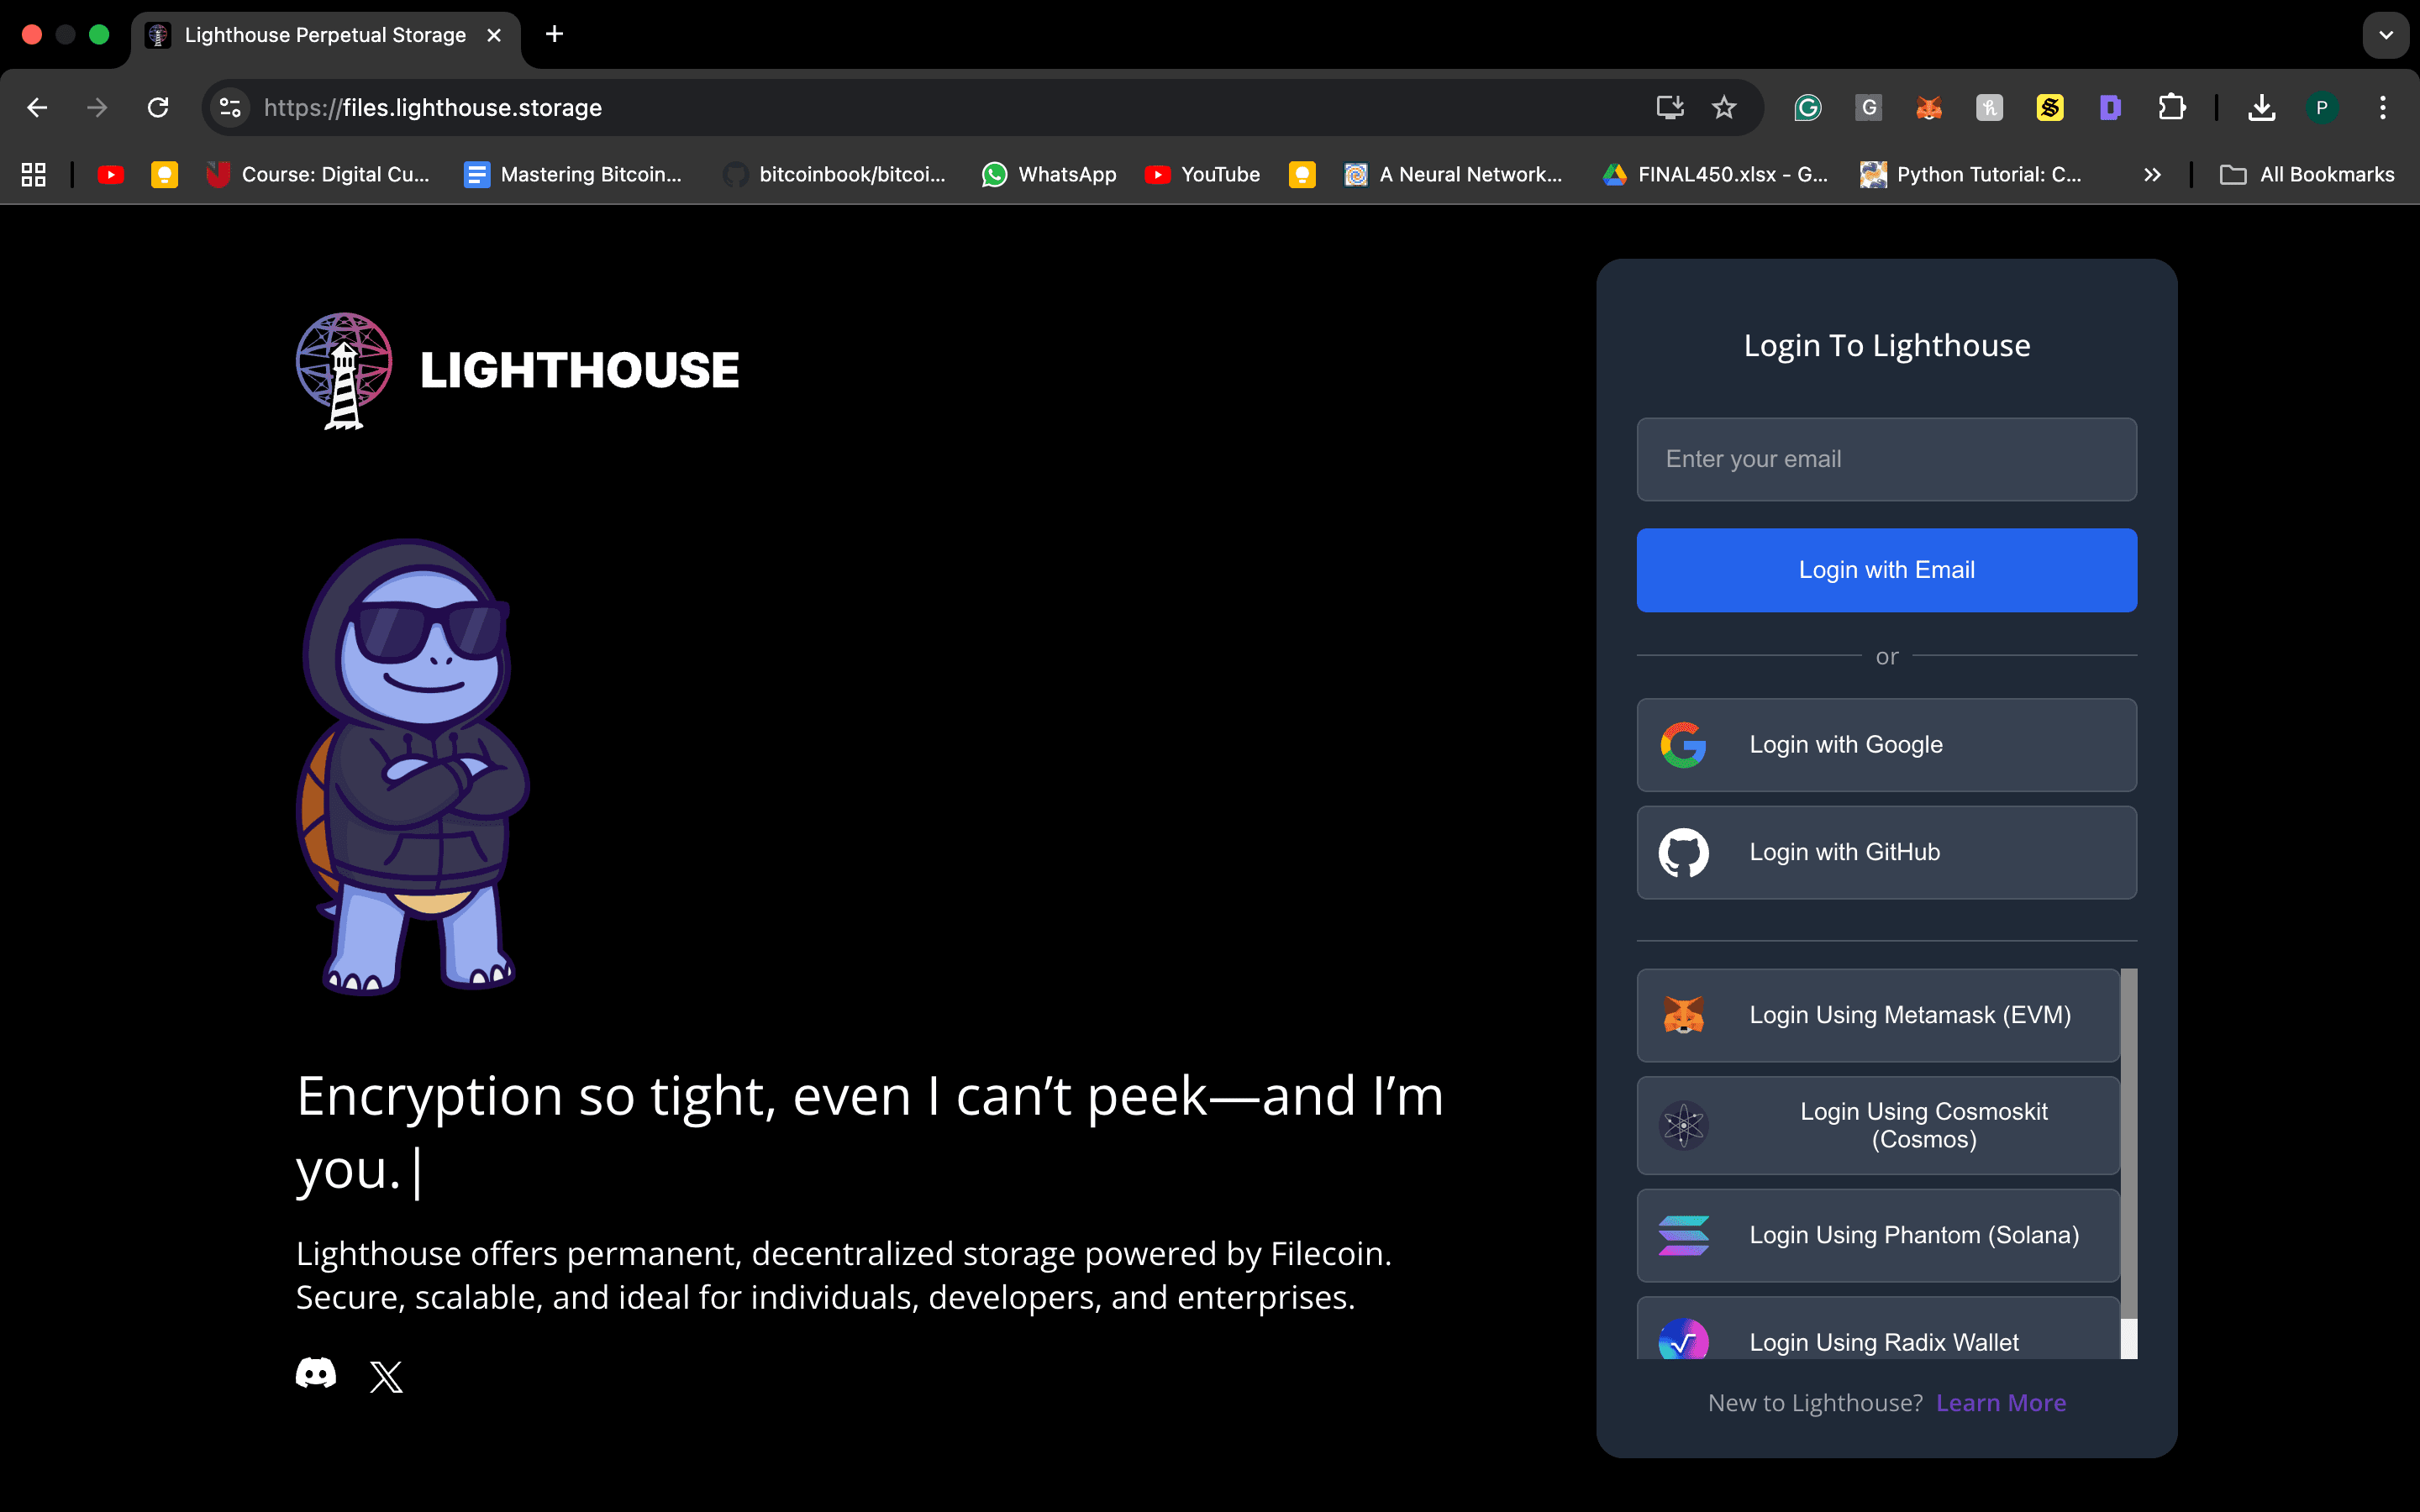Click the browser address bar URL
The width and height of the screenshot is (2420, 1512).
pyautogui.click(x=433, y=108)
